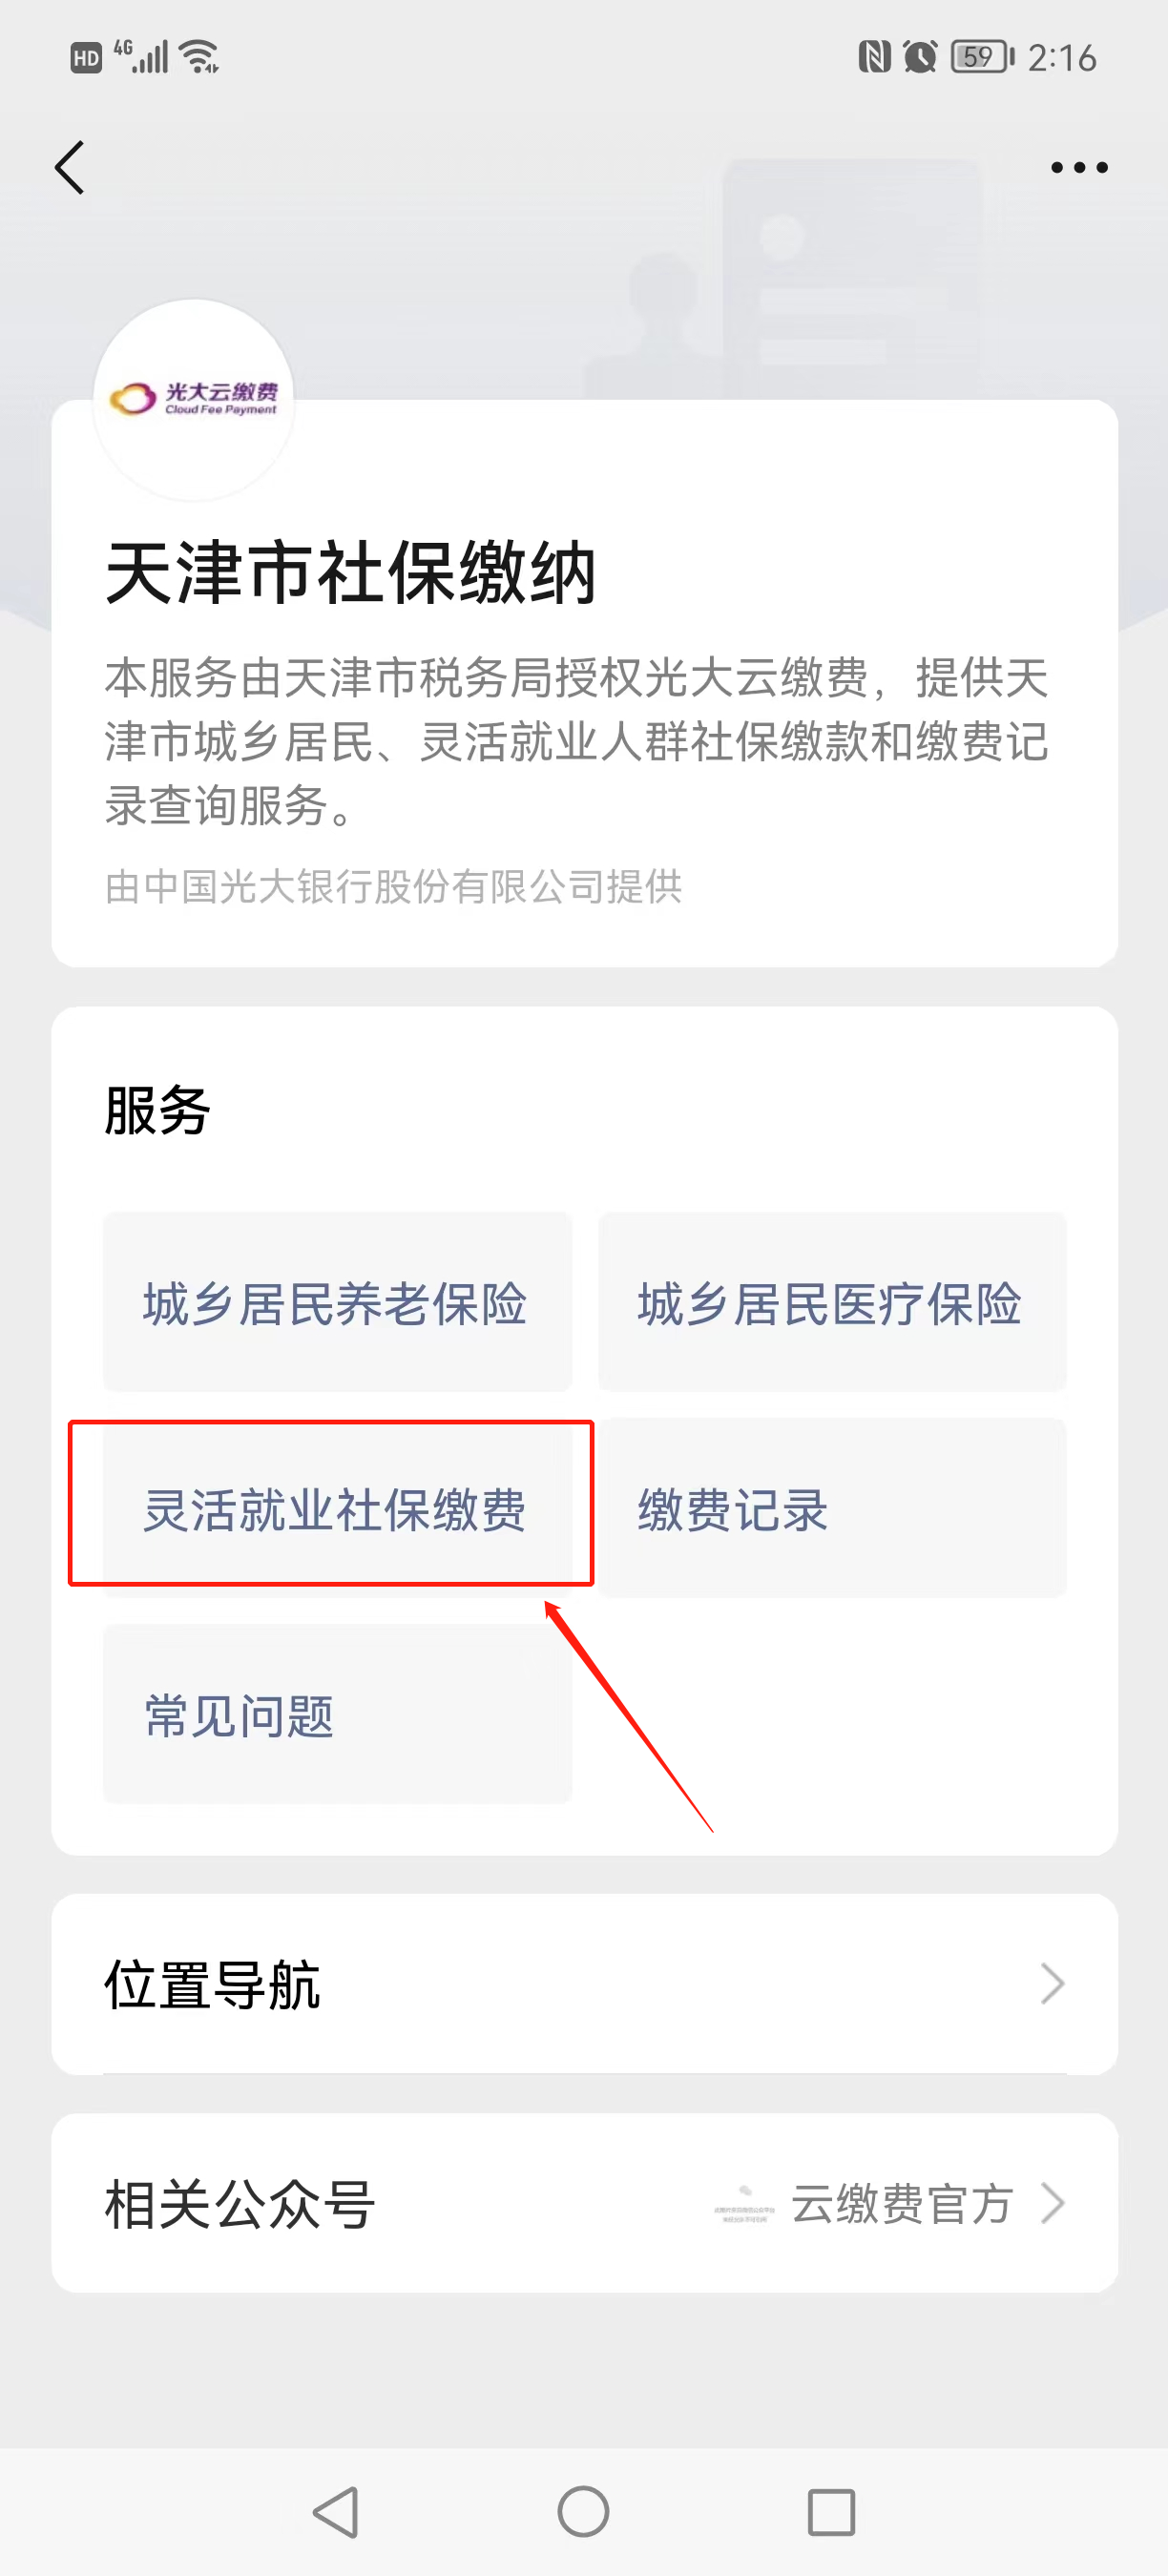Open the three-dot more options menu

point(1079,167)
